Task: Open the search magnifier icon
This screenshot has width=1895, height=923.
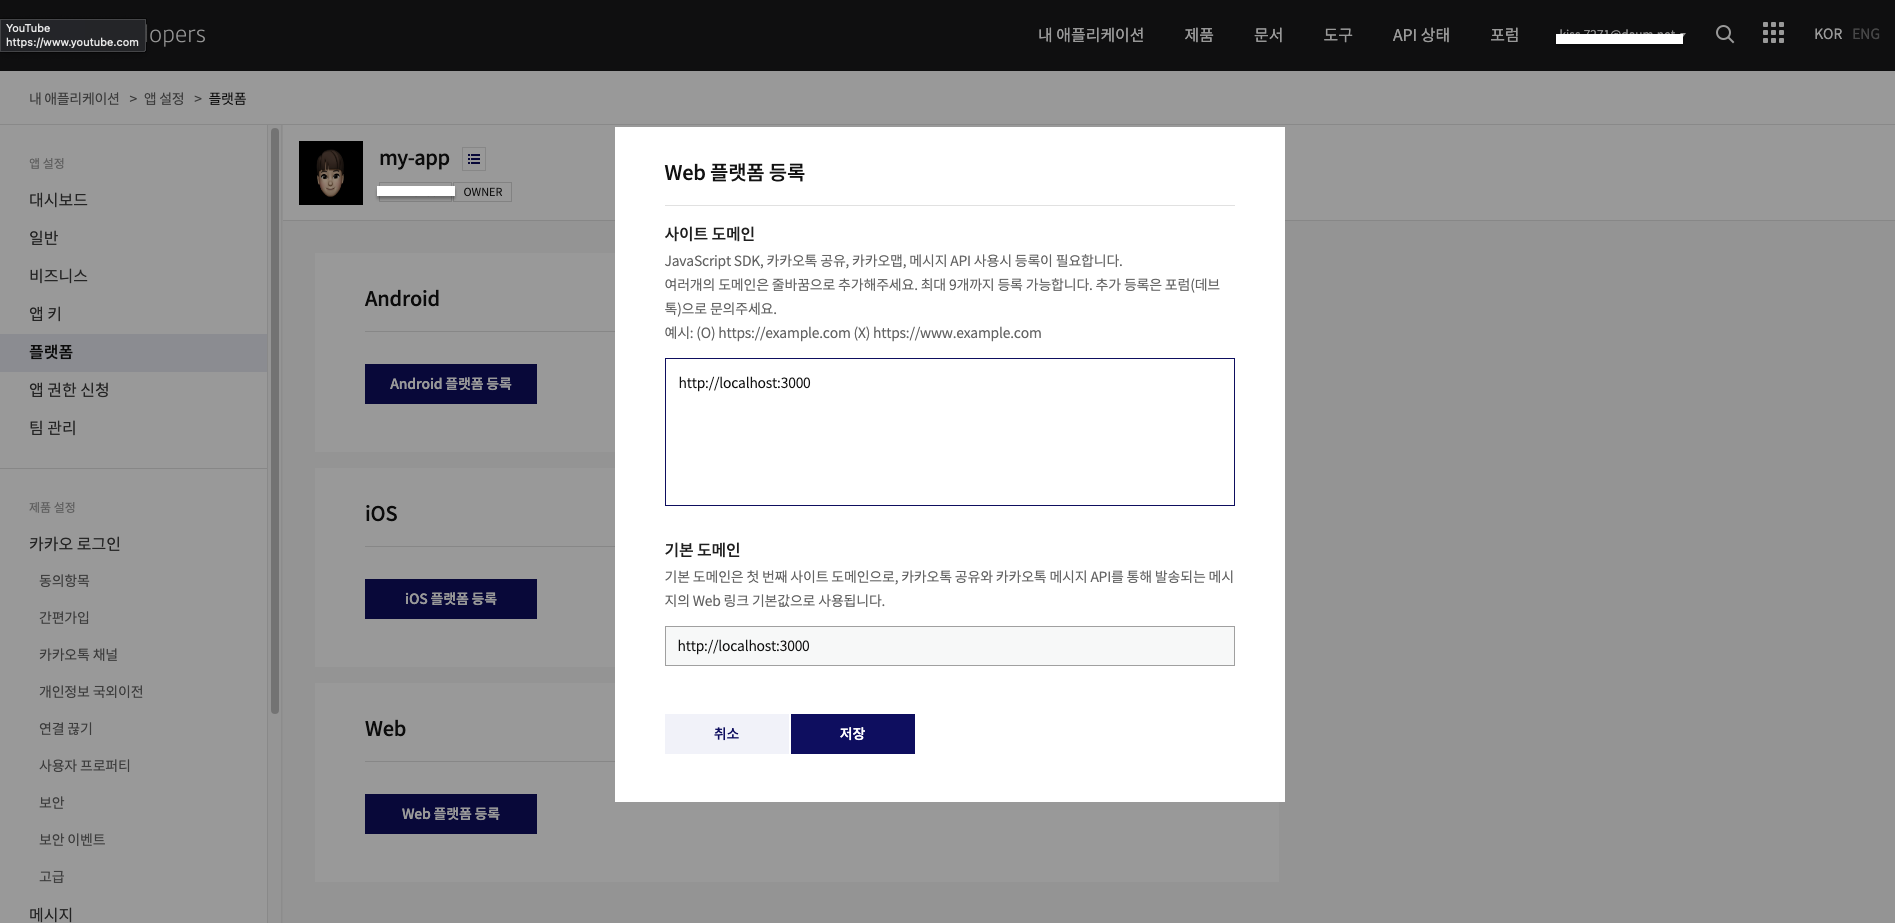Action: (x=1724, y=34)
